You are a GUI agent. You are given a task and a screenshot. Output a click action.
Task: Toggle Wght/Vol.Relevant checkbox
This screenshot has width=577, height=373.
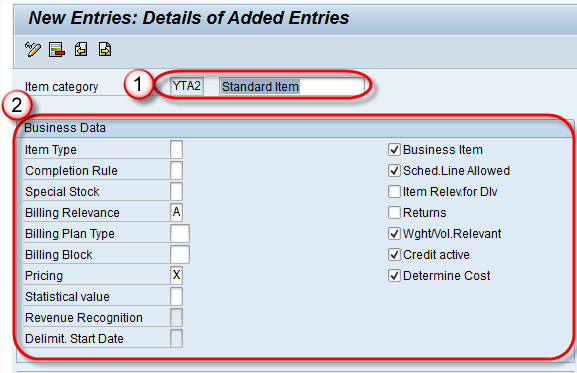click(394, 234)
